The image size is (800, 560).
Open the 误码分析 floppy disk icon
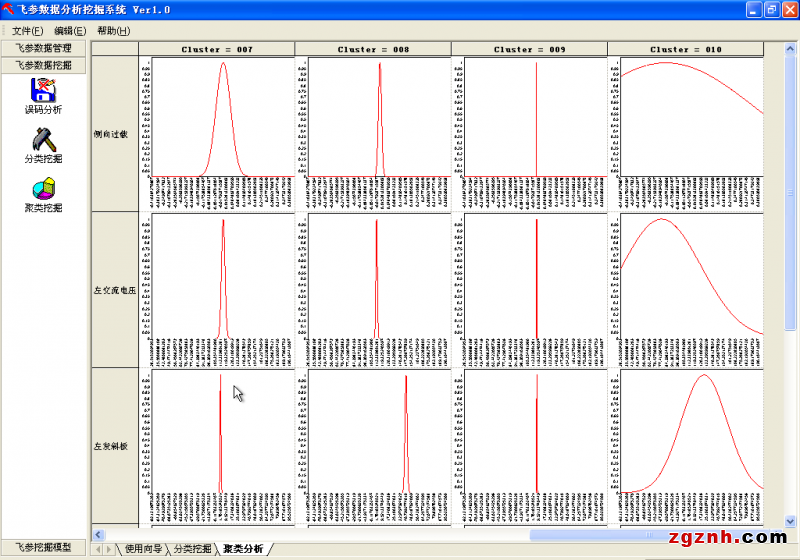click(43, 91)
